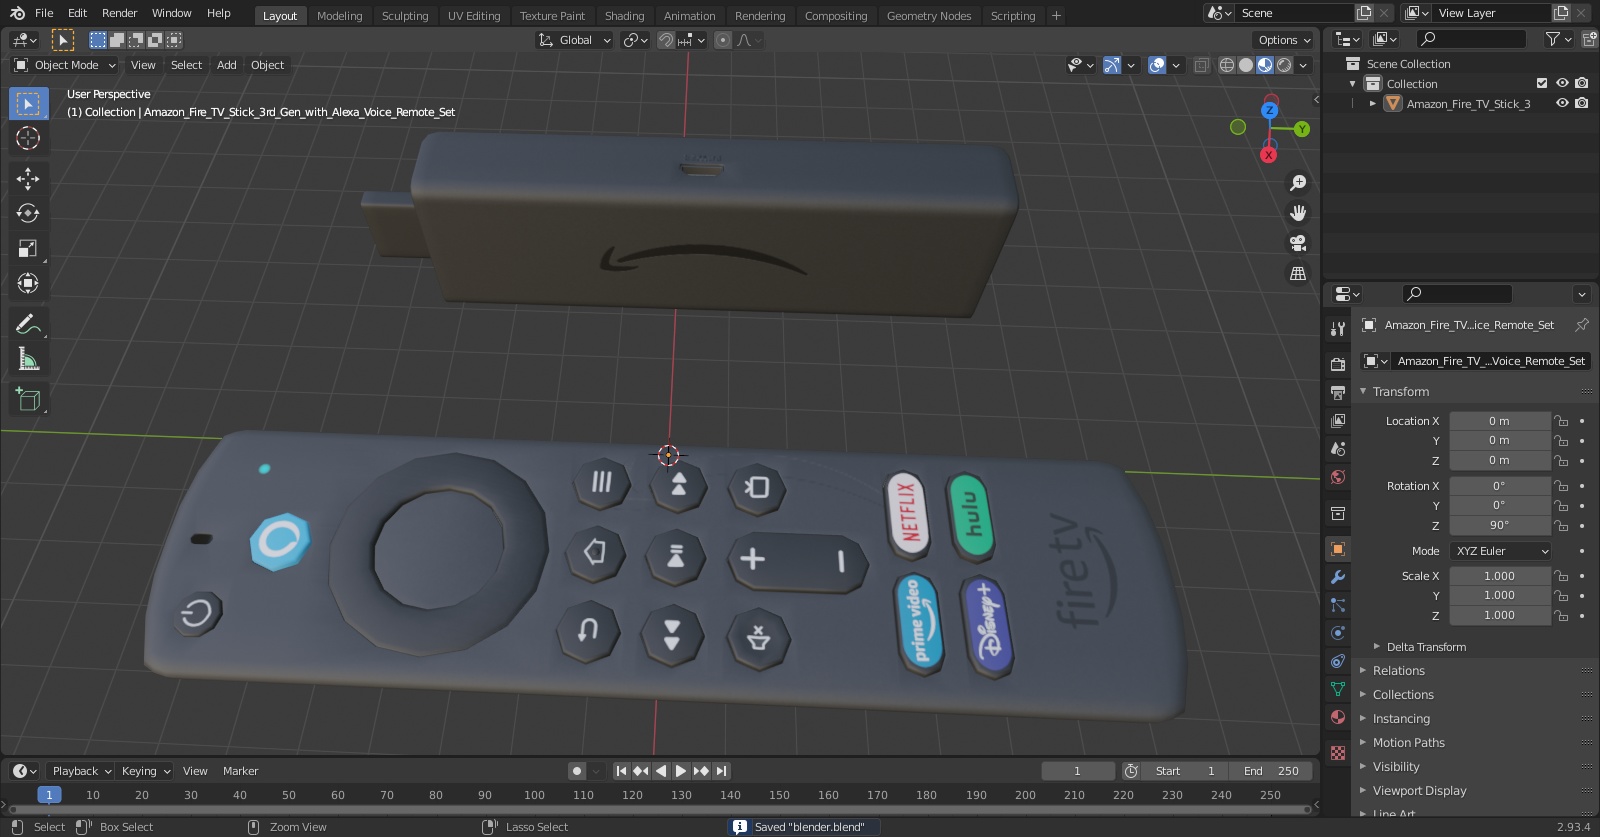This screenshot has width=1600, height=837.
Task: Open Global transform orientation dropdown
Action: [x=574, y=40]
